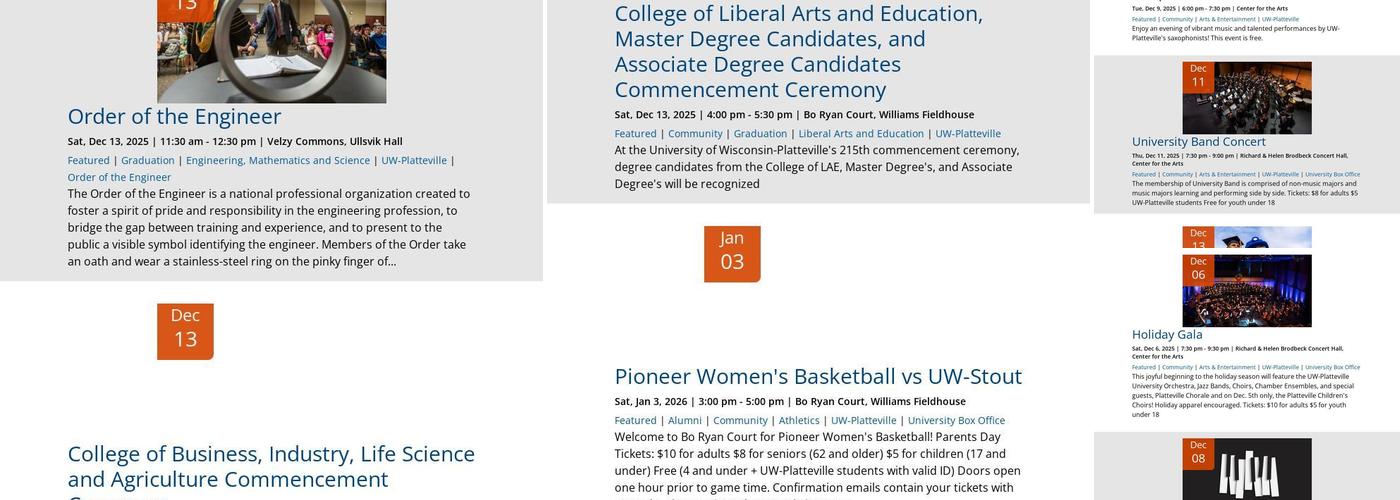1400x500 pixels.
Task: Click the Dec 13 date badge above College of Business
Action: (185, 331)
